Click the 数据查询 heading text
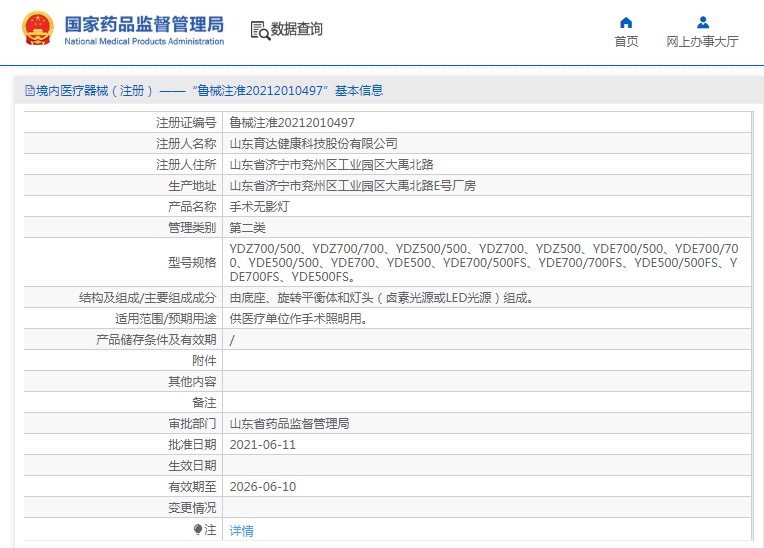The image size is (764, 548). click(x=297, y=29)
